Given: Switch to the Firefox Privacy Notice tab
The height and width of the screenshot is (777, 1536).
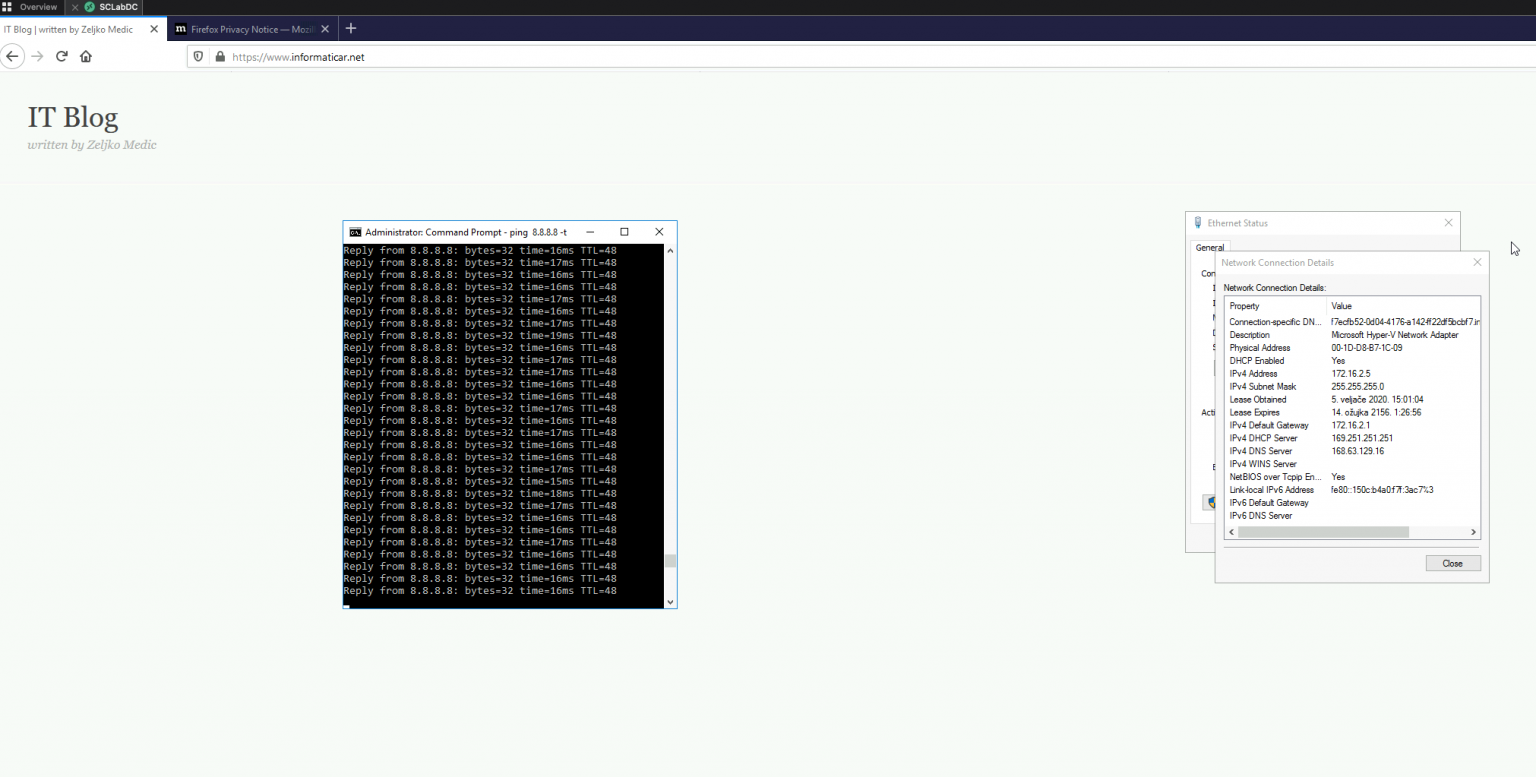Looking at the screenshot, I should [x=250, y=28].
